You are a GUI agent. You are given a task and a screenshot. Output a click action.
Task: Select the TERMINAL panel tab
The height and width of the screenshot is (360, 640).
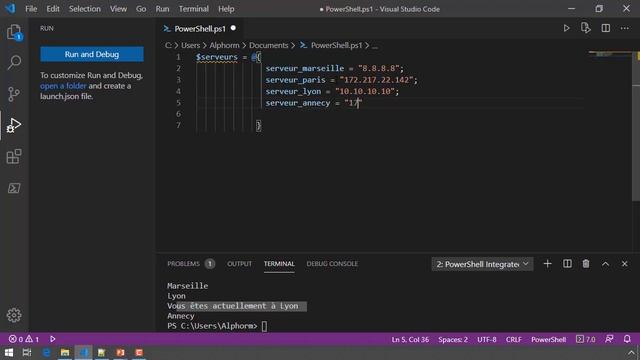(x=279, y=264)
